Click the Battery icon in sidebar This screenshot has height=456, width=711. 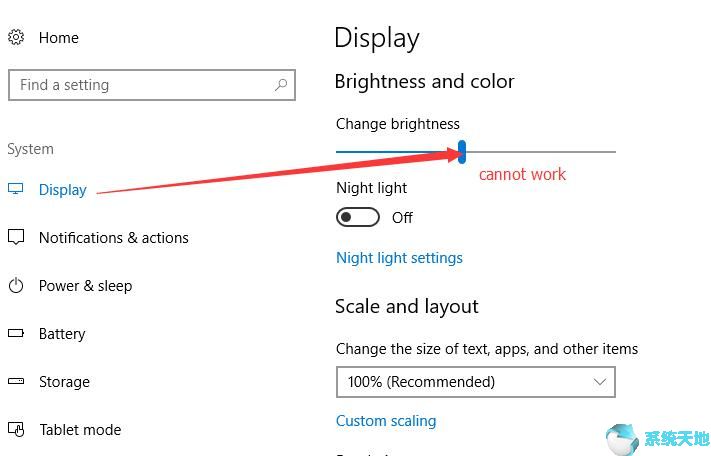[x=16, y=333]
